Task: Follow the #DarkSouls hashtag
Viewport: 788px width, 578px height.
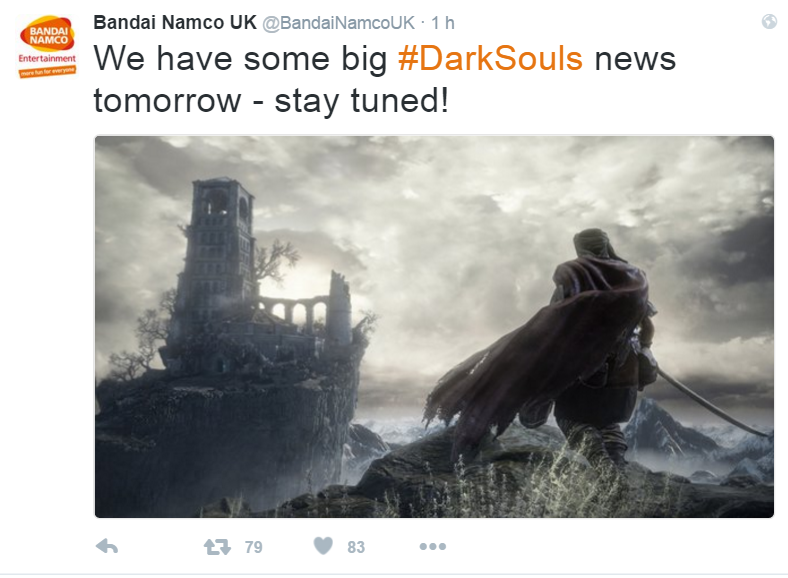Action: point(490,59)
